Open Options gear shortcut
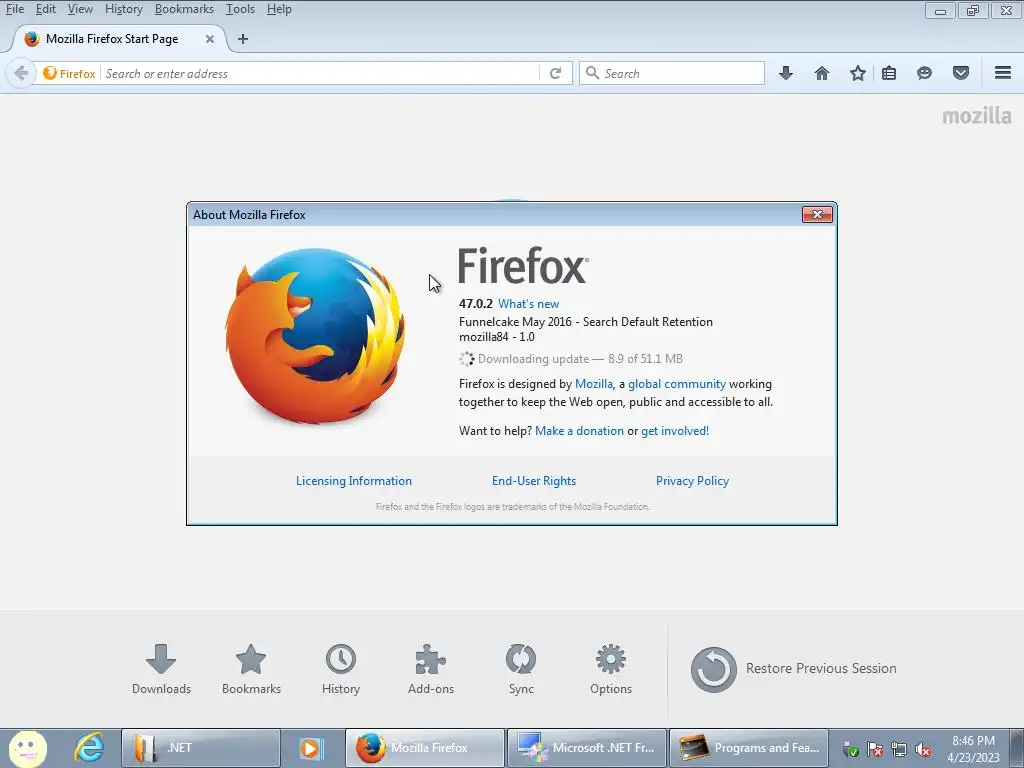This screenshot has width=1024, height=768. [x=611, y=669]
